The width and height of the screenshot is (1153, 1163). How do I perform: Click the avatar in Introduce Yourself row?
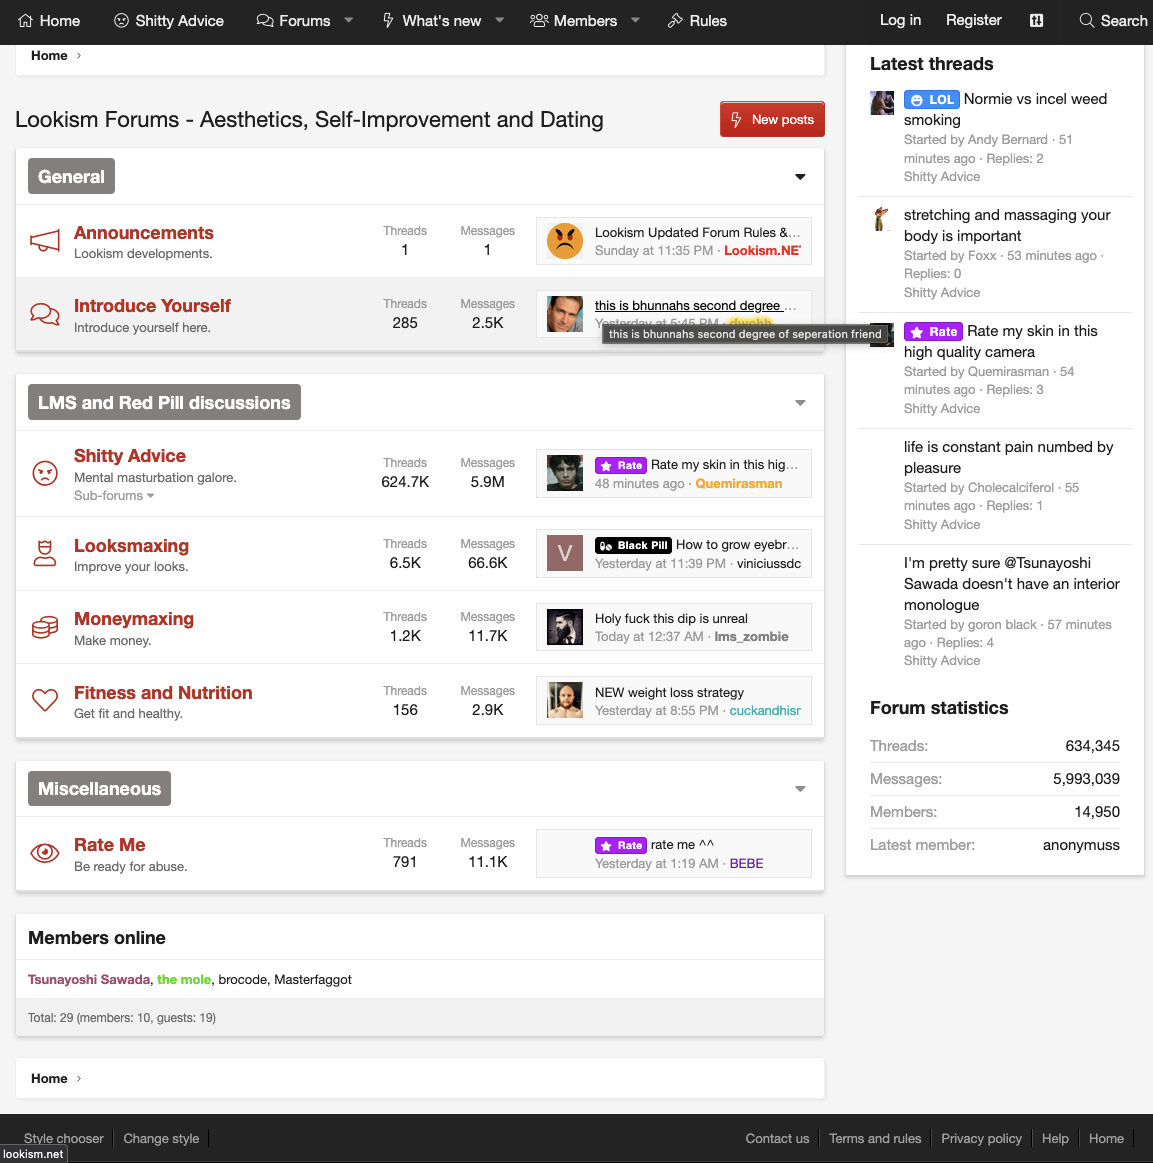564,314
